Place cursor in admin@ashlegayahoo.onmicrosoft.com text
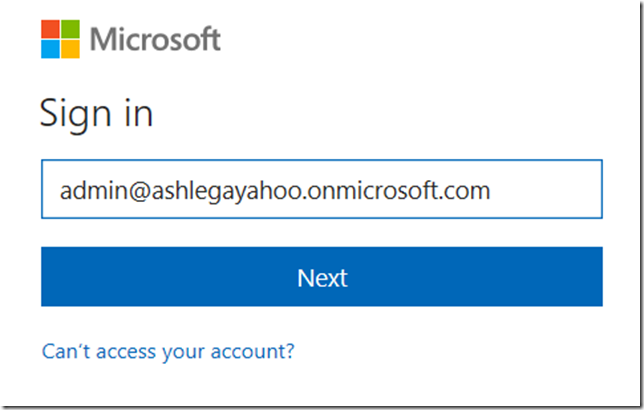Viewport: 644px width, 410px height. [x=275, y=191]
